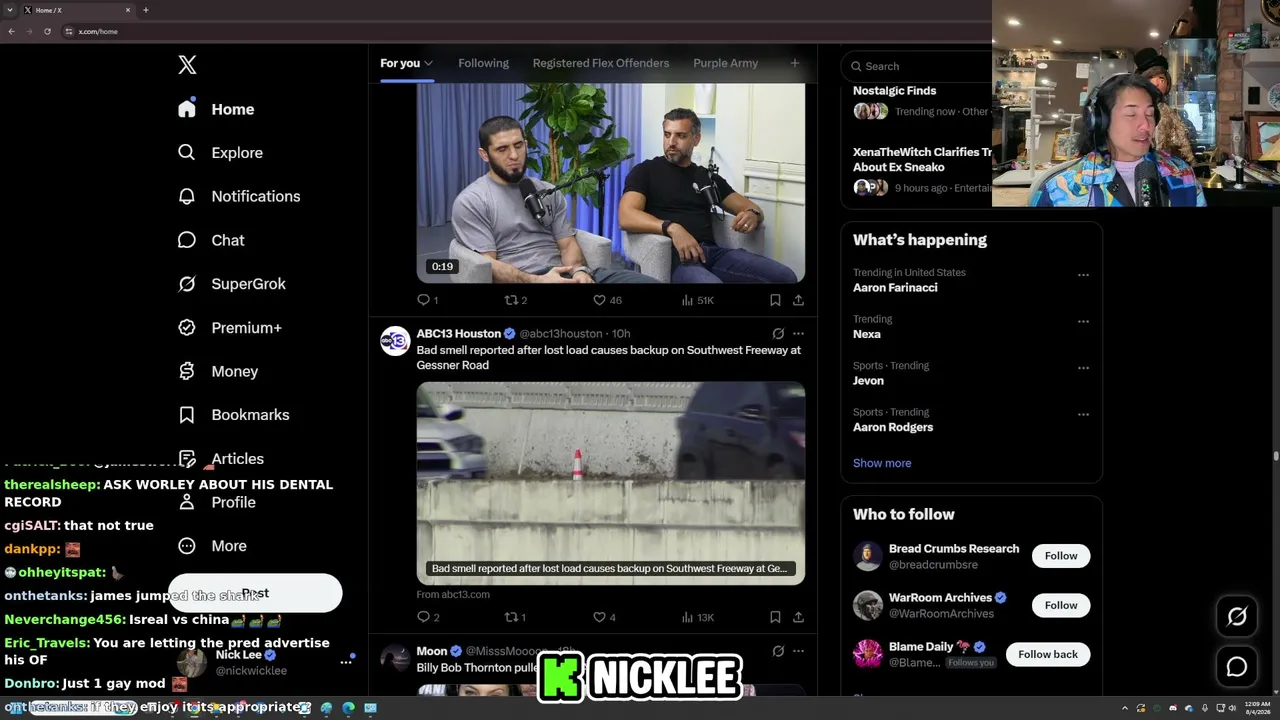The height and width of the screenshot is (720, 1280).
Task: Open the browser tab list chevron
Action: [x=9, y=10]
